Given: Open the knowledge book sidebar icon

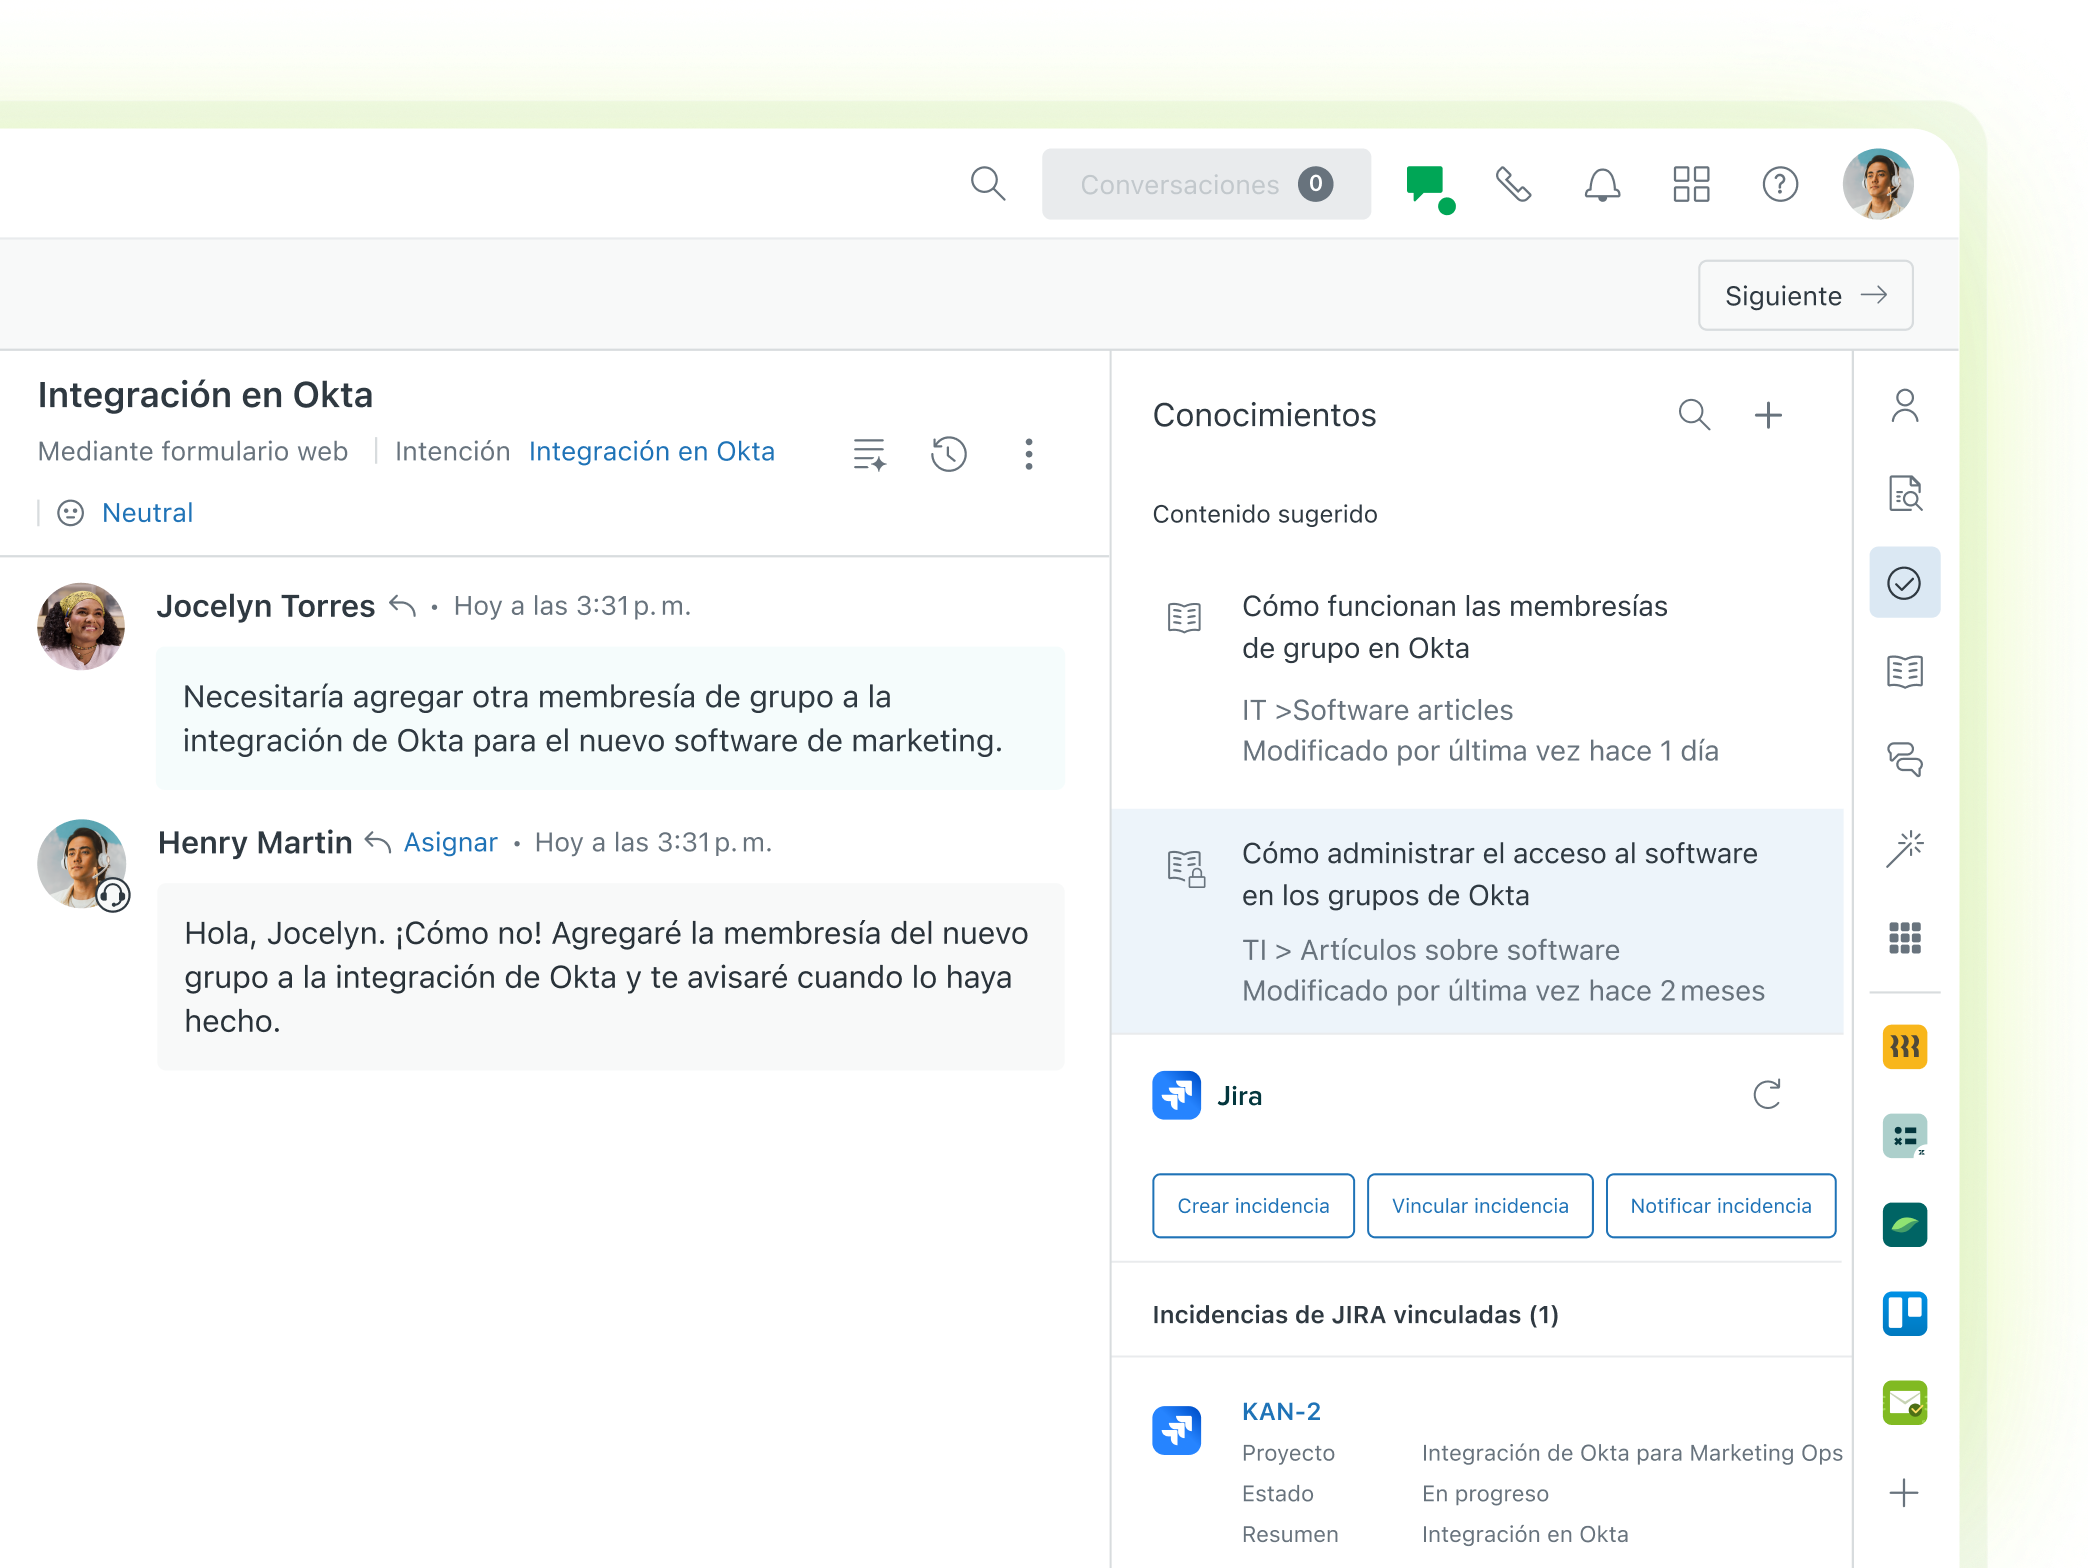Looking at the screenshot, I should (1904, 671).
